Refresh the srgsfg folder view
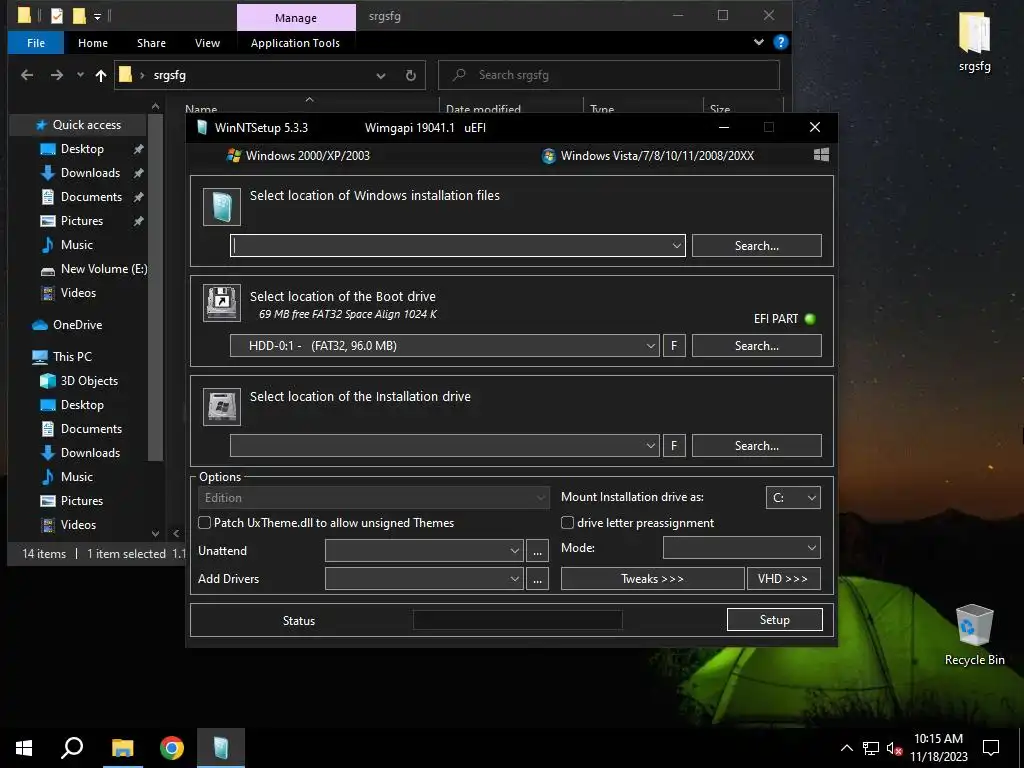The image size is (1024, 768). pyautogui.click(x=411, y=75)
